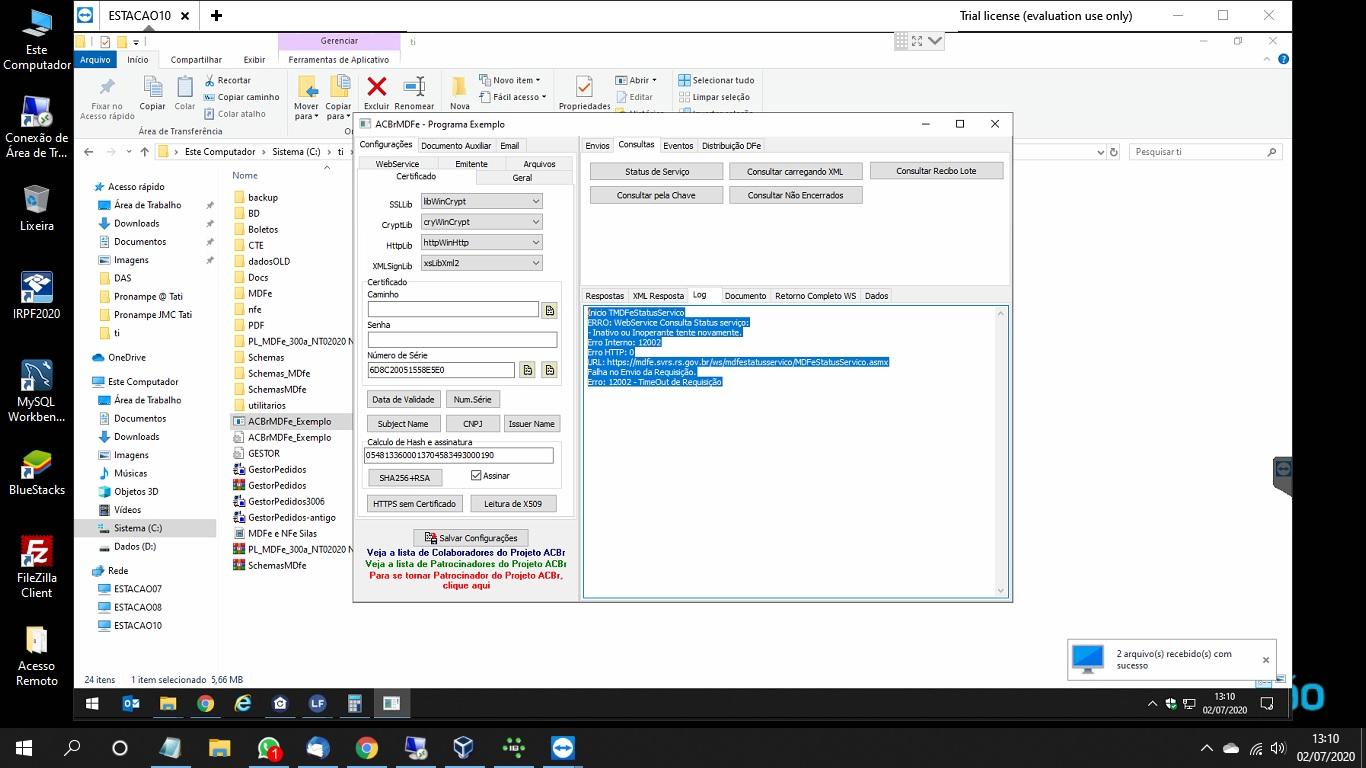Click Outlook icon in remote taskbar

pos(131,704)
